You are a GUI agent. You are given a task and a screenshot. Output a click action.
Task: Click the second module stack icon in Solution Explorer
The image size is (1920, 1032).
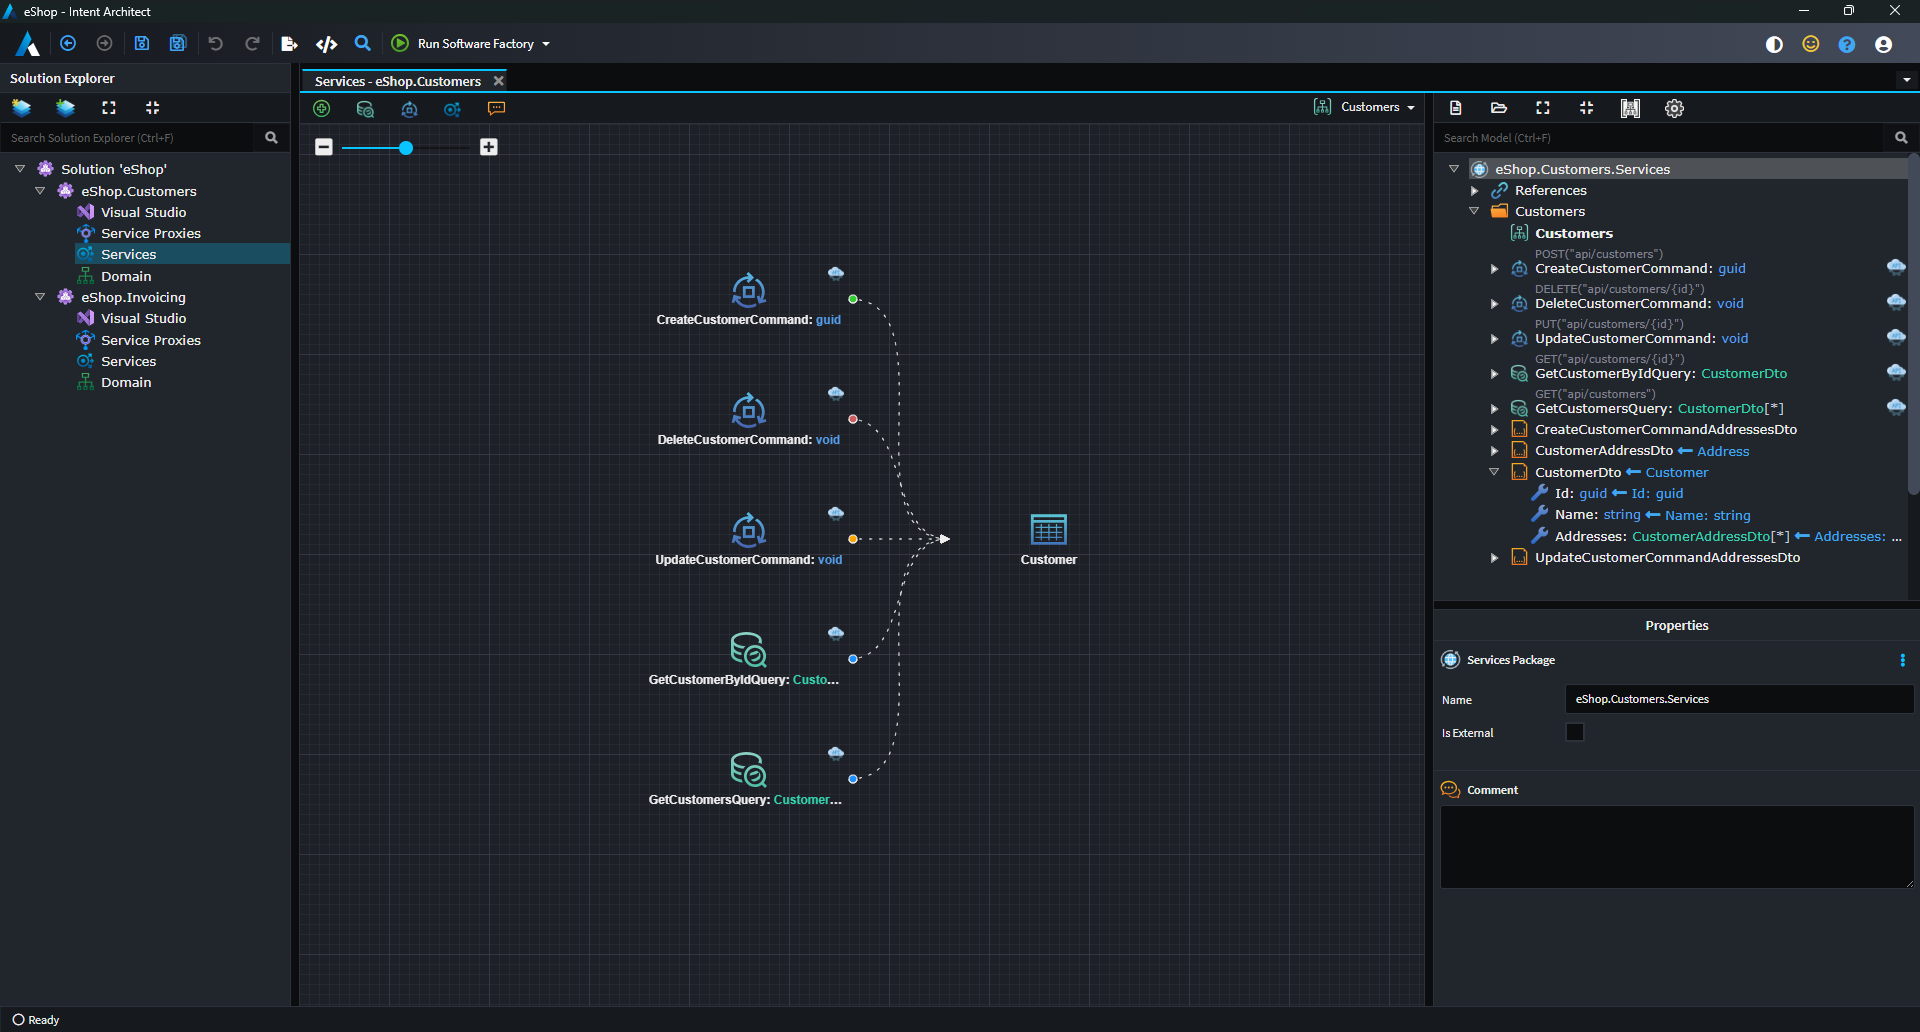(x=65, y=108)
